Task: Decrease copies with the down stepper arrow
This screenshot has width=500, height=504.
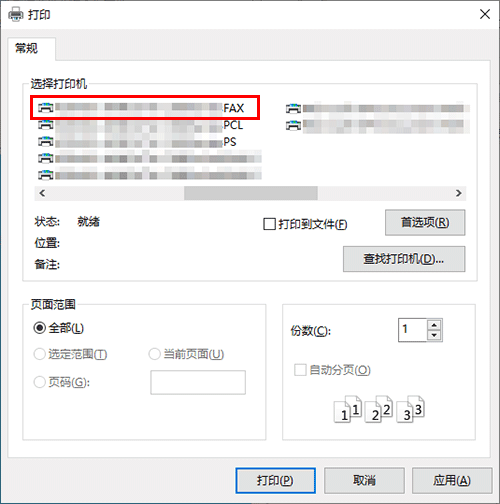Action: point(434,335)
